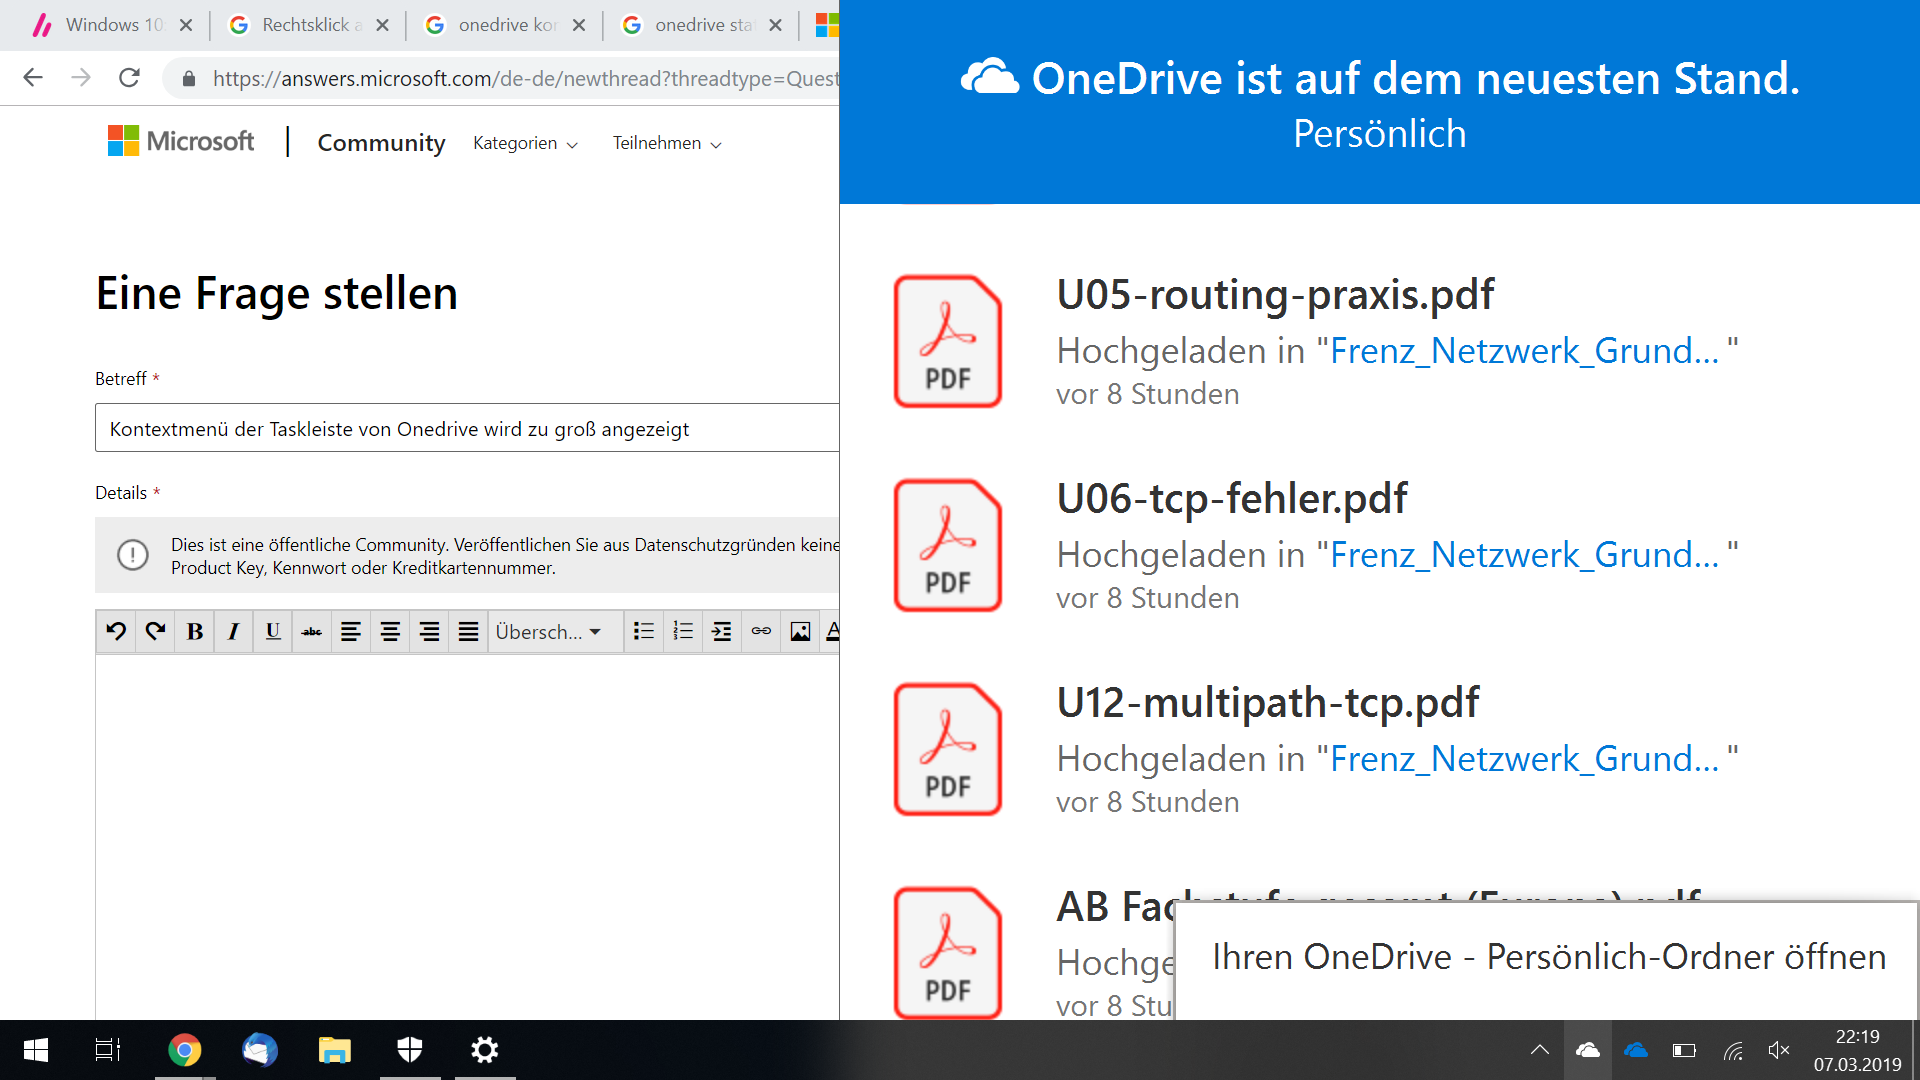The image size is (1920, 1080).
Task: Open Thunderbird from the taskbar
Action: (260, 1050)
